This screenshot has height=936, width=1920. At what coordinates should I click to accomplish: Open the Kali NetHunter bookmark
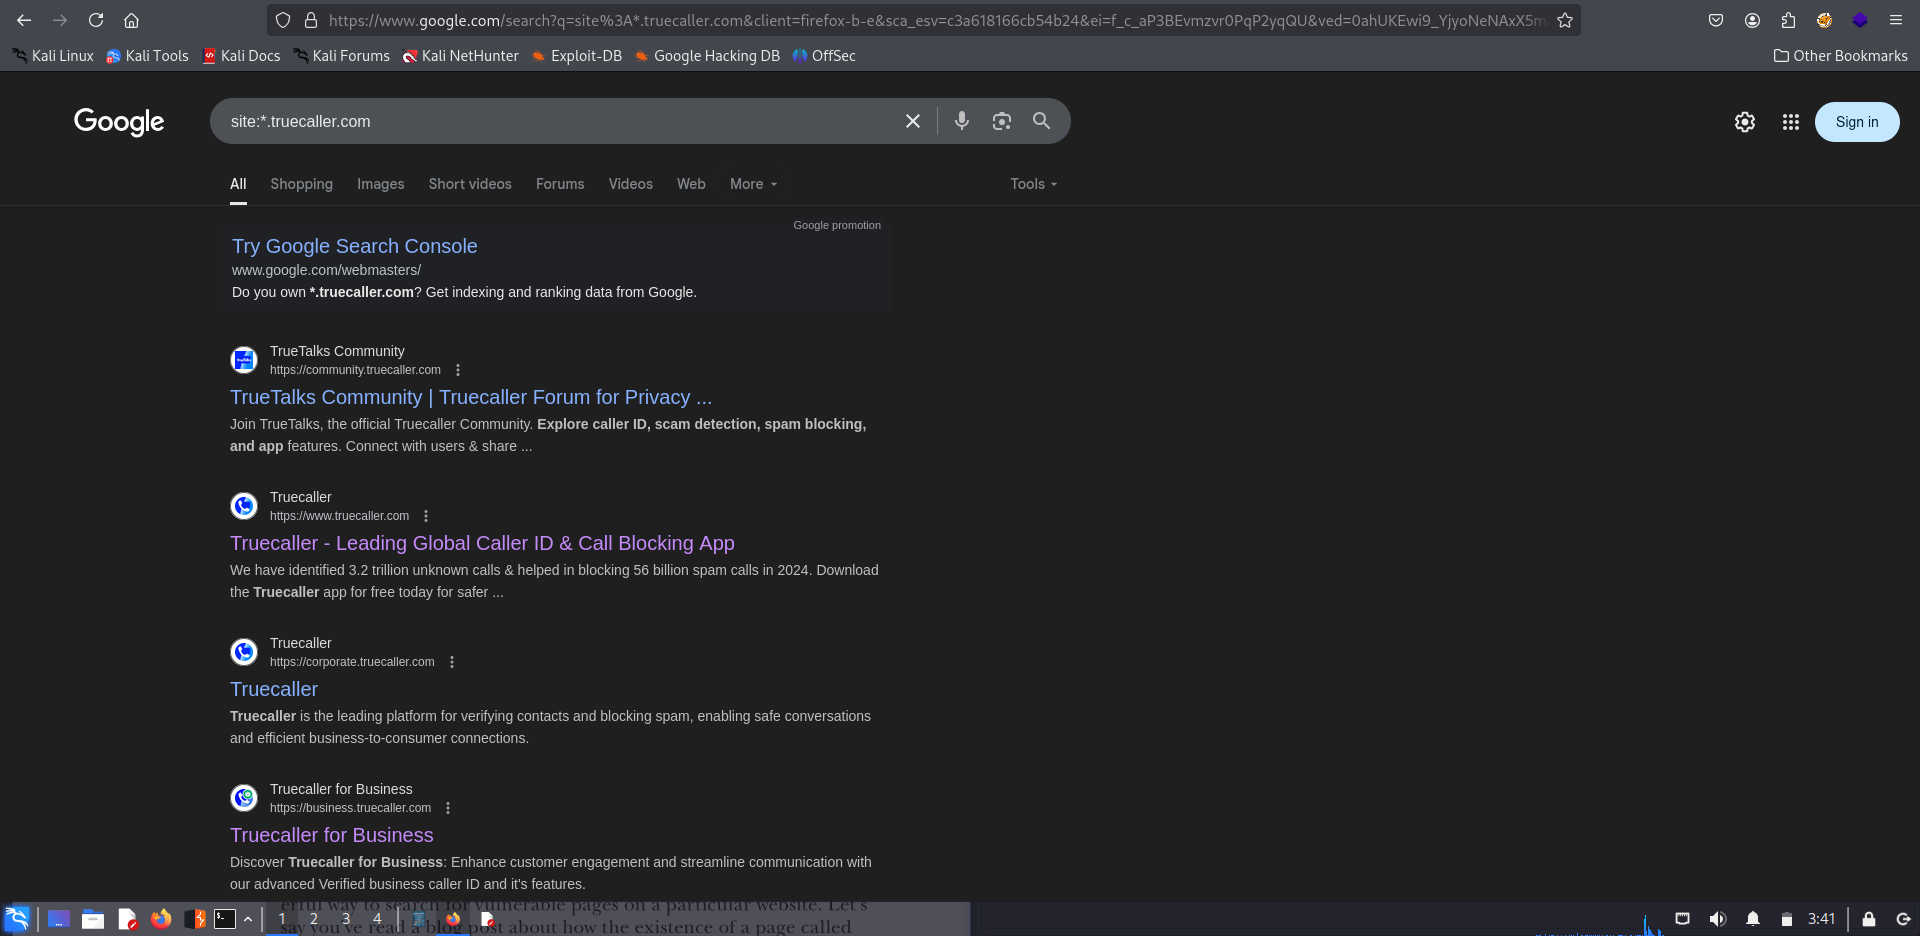461,56
